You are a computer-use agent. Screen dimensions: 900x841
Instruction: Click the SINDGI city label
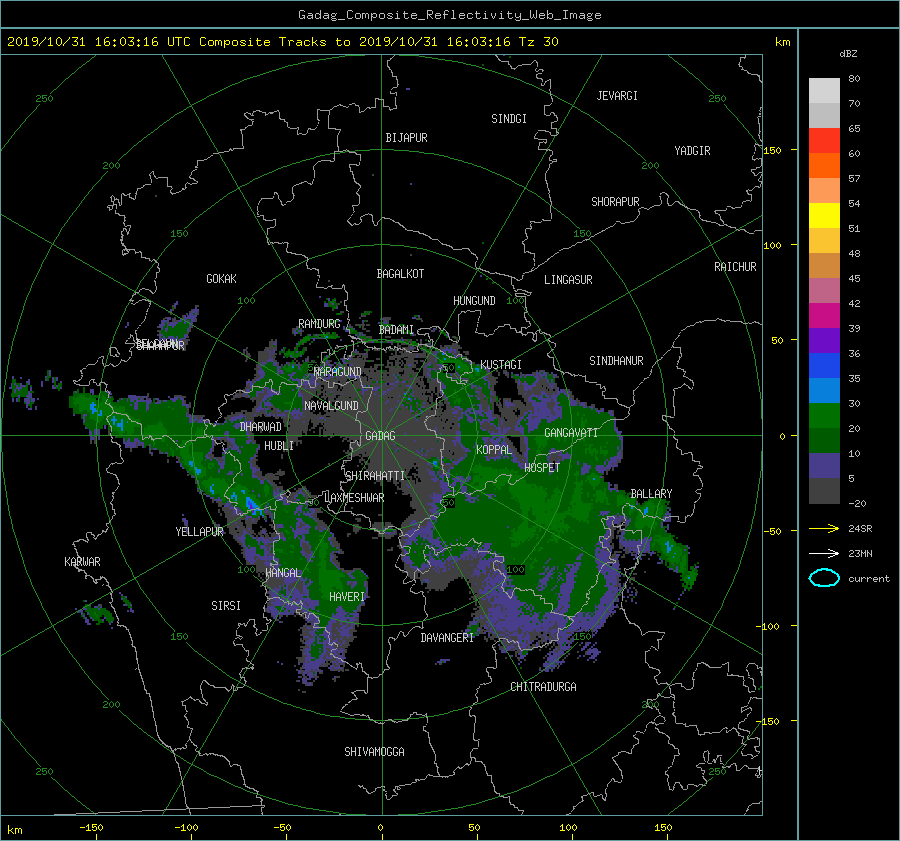[x=509, y=119]
